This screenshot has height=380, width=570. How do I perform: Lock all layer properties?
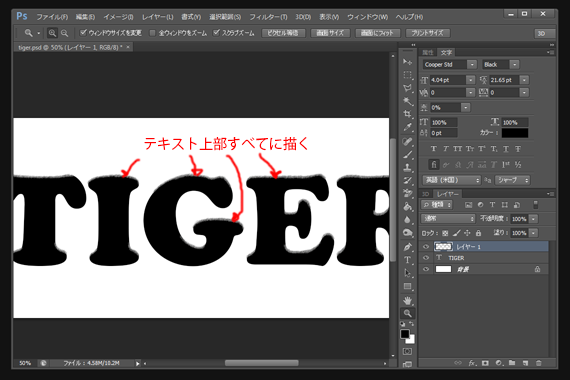[478, 233]
